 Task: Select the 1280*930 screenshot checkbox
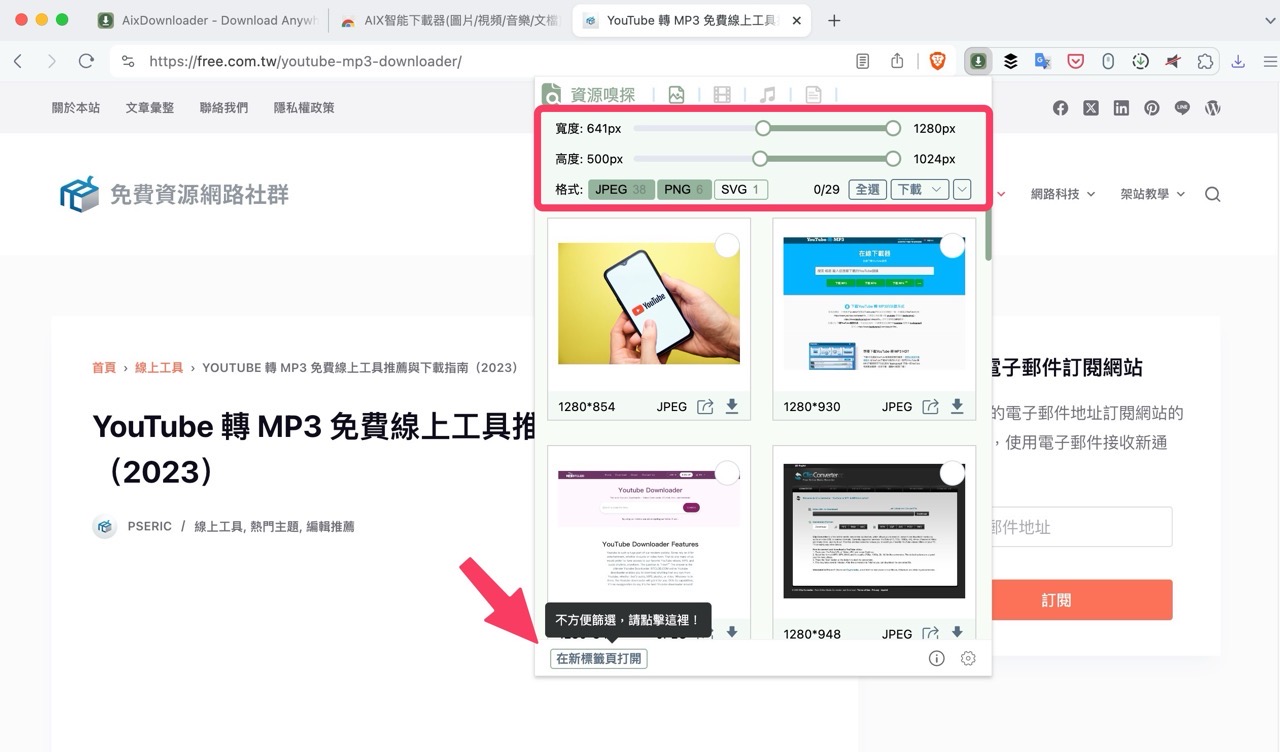click(x=952, y=246)
